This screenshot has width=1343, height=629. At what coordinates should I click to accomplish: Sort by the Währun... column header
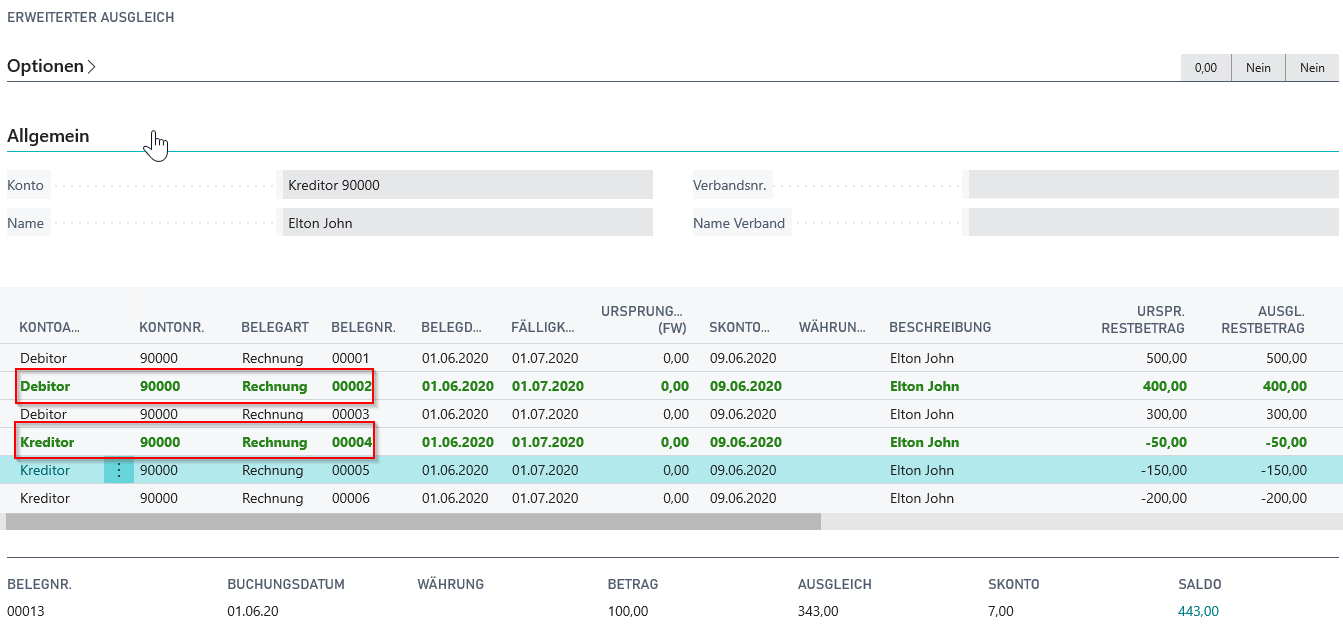831,327
